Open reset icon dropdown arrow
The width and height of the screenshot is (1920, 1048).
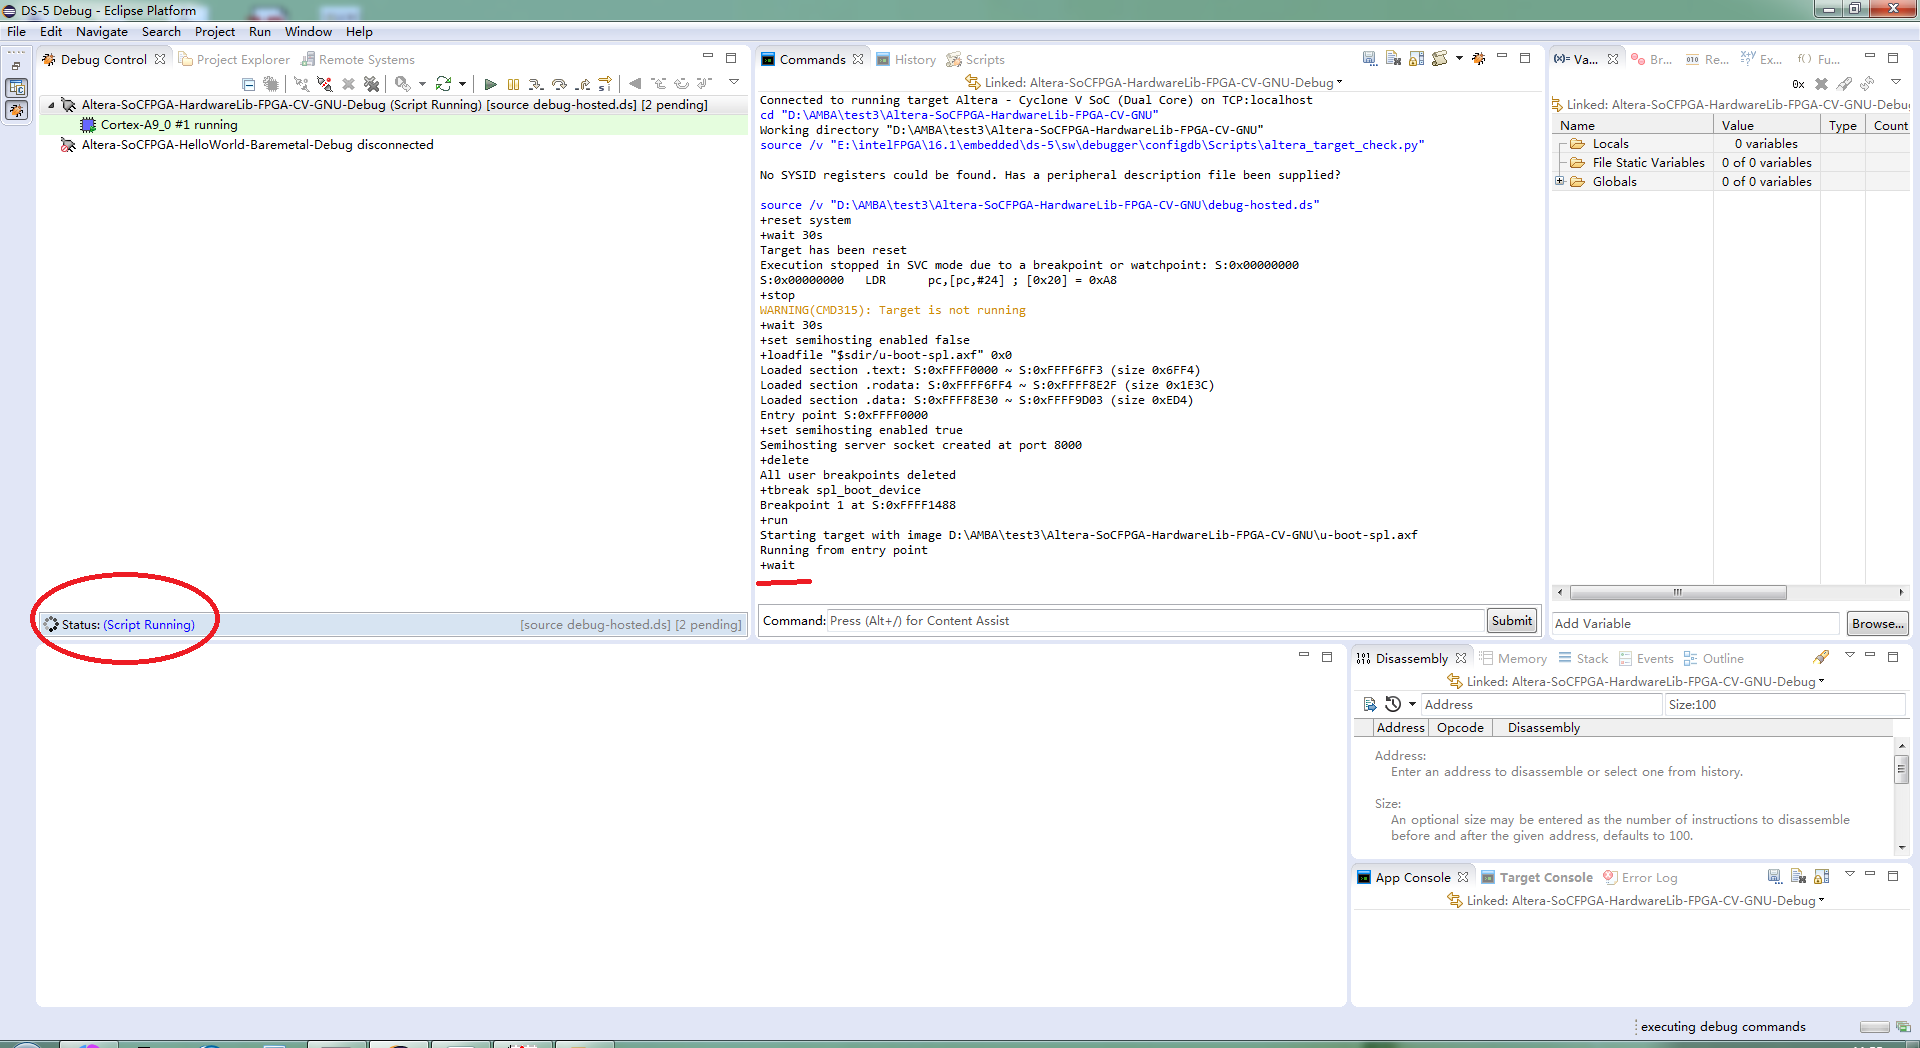[462, 84]
